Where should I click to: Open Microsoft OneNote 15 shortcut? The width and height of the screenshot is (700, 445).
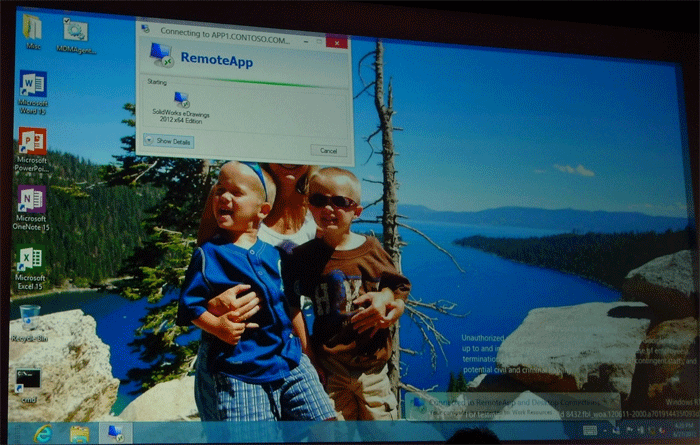point(31,199)
